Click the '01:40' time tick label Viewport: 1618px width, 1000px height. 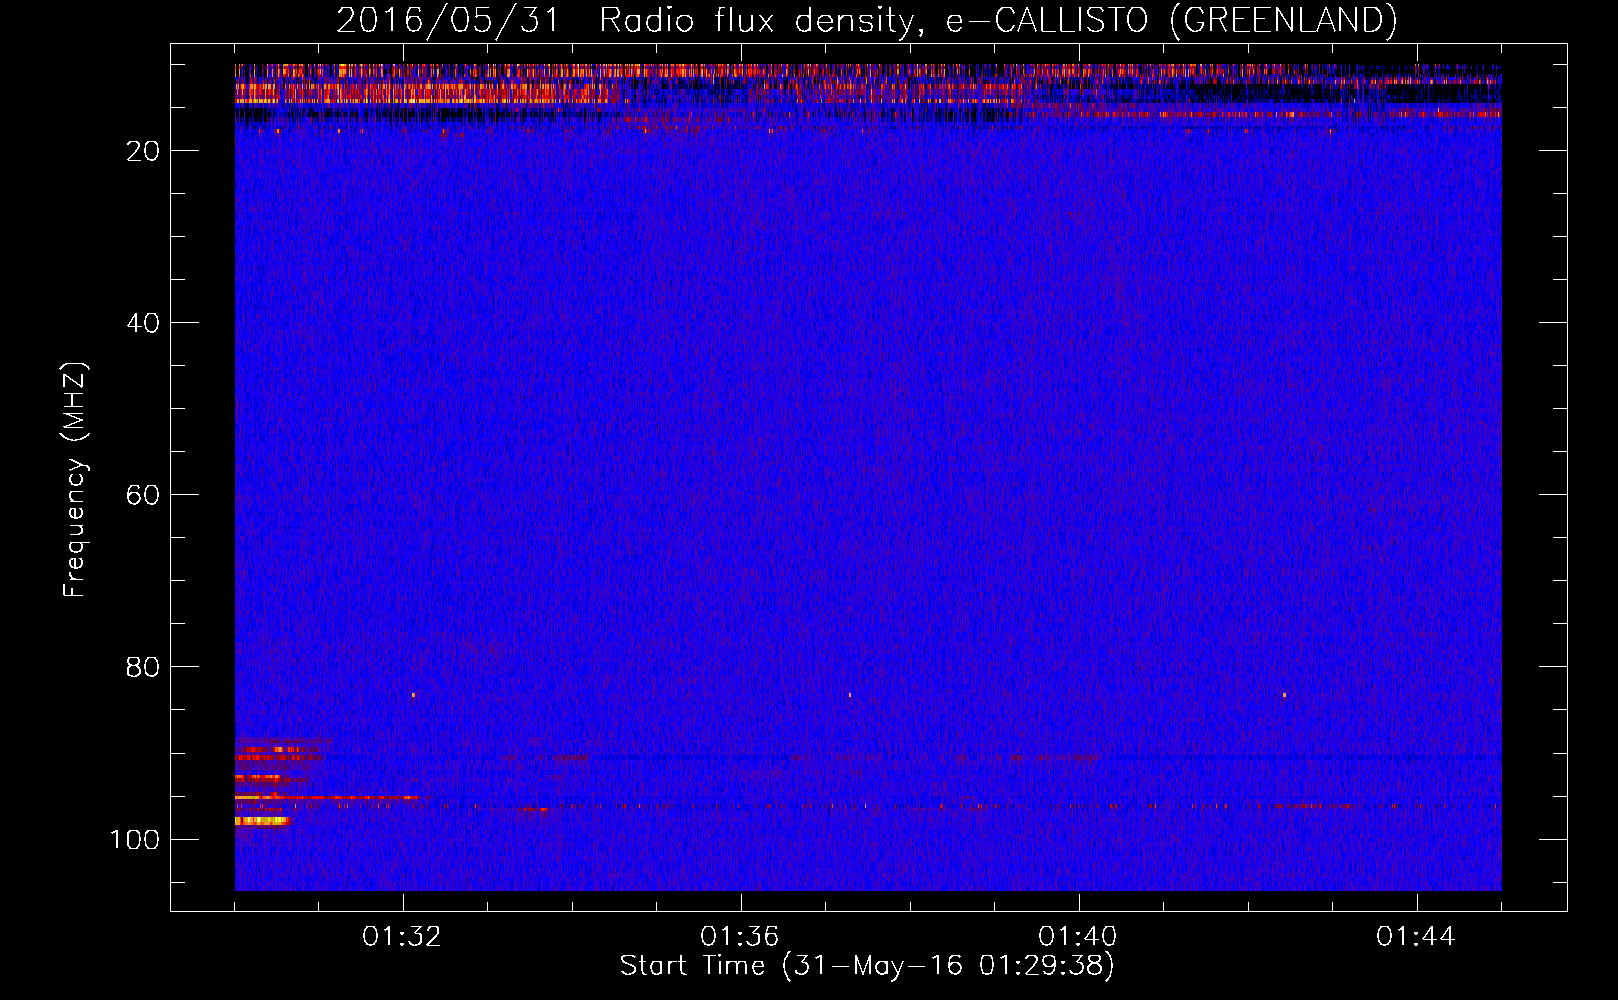pos(1078,937)
